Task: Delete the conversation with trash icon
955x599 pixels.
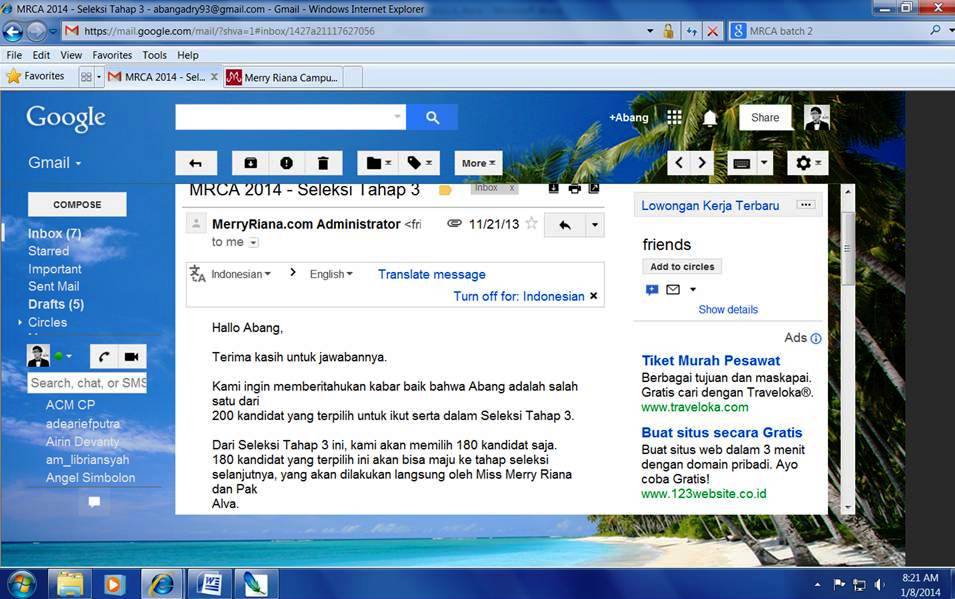Action: (323, 163)
